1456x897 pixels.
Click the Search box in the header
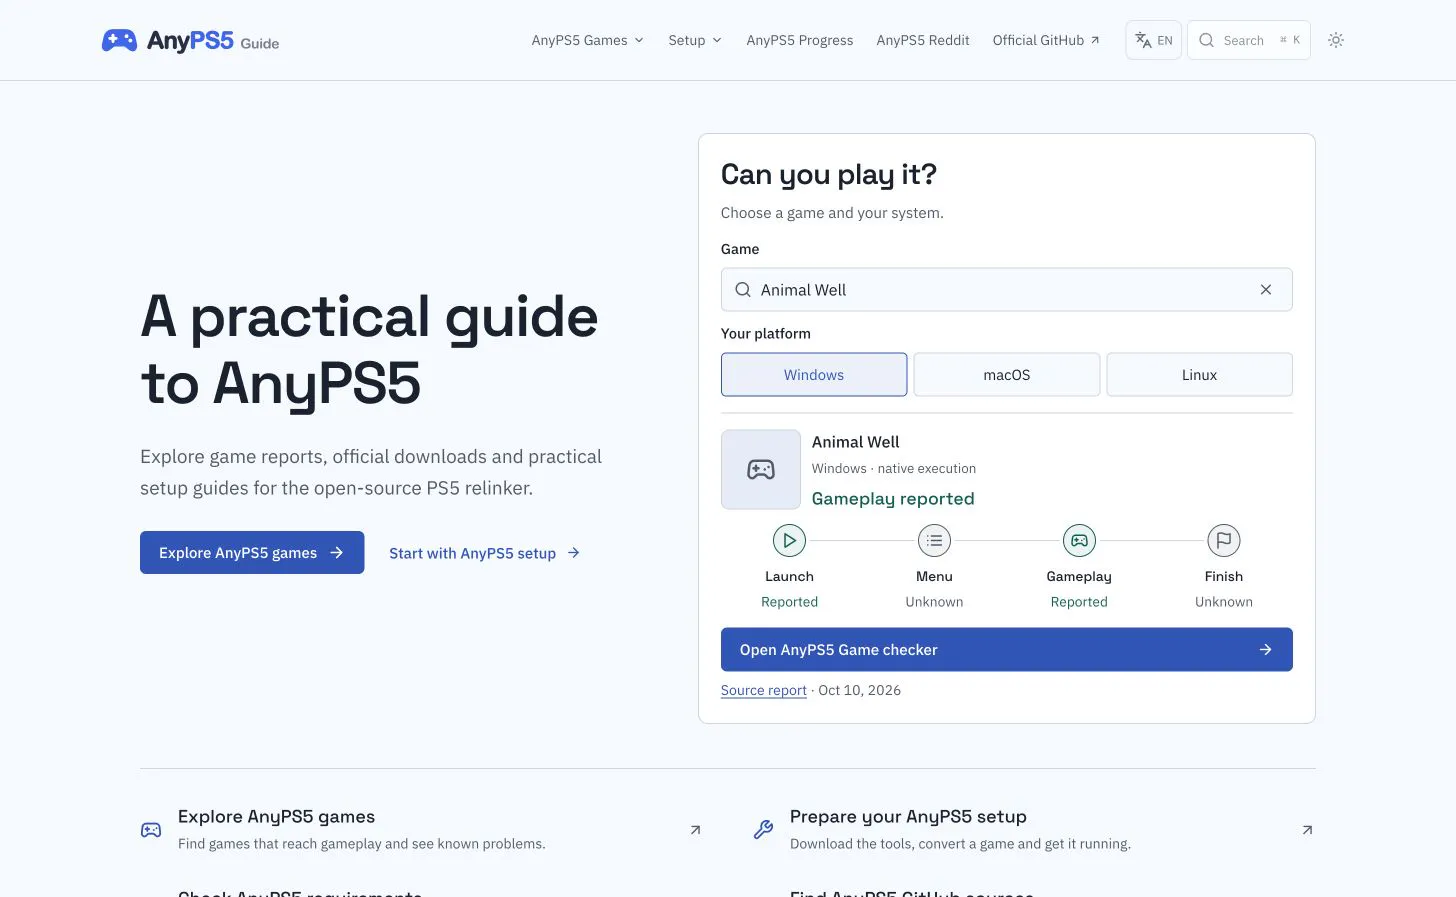[x=1249, y=40]
